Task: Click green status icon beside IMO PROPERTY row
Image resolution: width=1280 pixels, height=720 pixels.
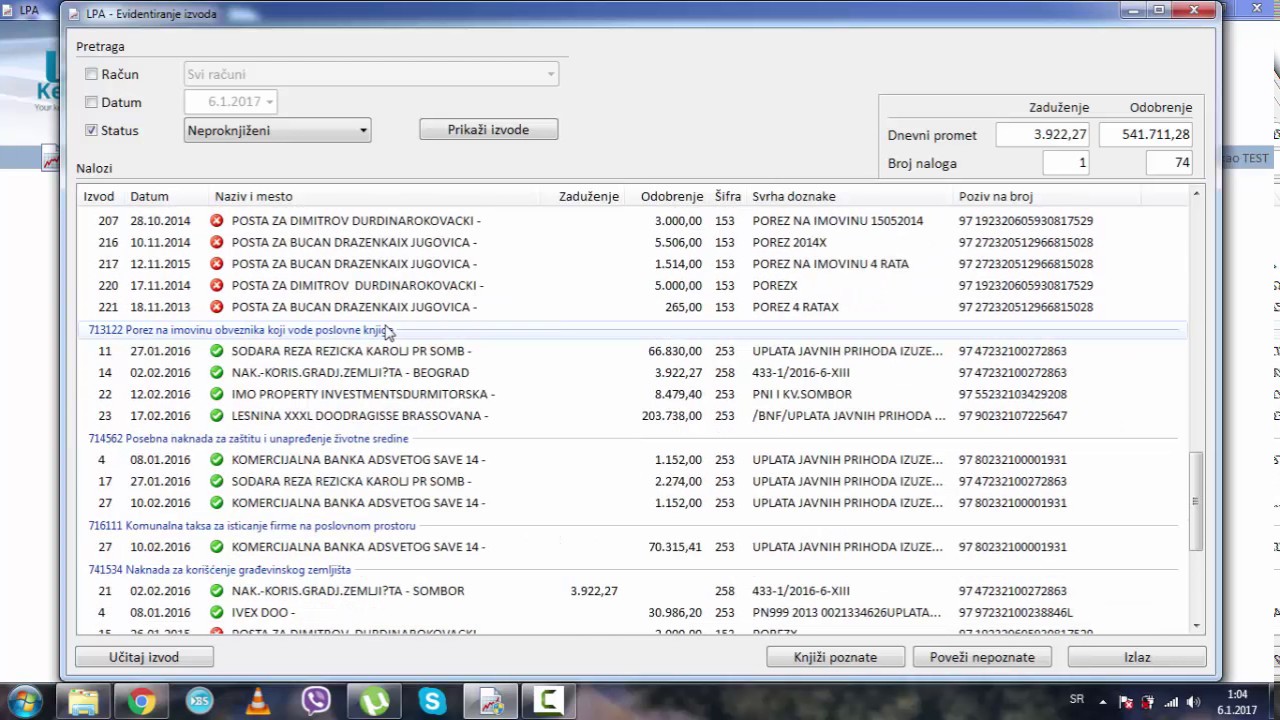Action: click(216, 394)
